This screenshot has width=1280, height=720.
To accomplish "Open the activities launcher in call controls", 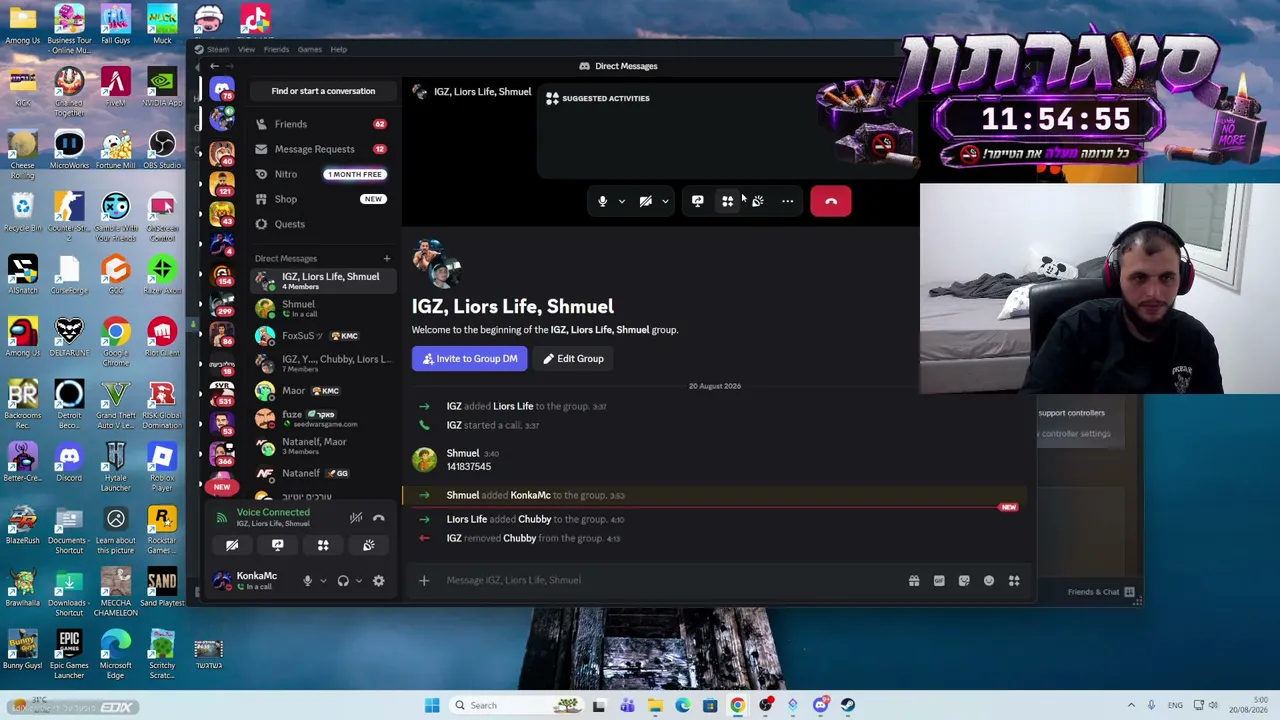I will [728, 201].
